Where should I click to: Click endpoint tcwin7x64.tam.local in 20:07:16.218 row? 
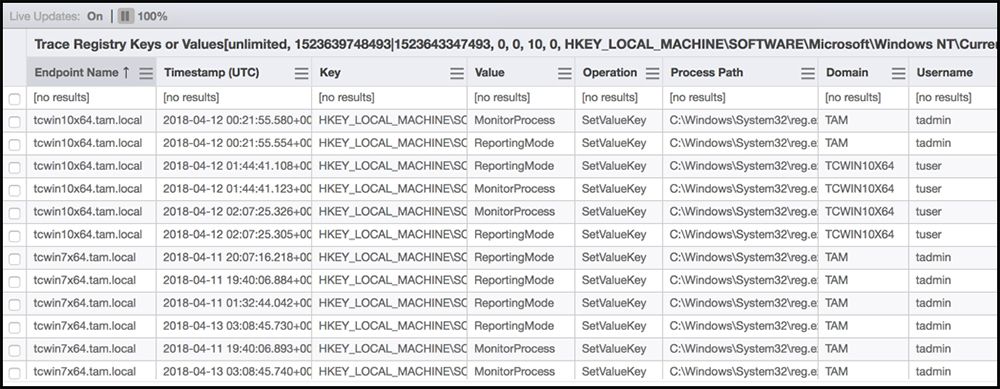[85, 258]
